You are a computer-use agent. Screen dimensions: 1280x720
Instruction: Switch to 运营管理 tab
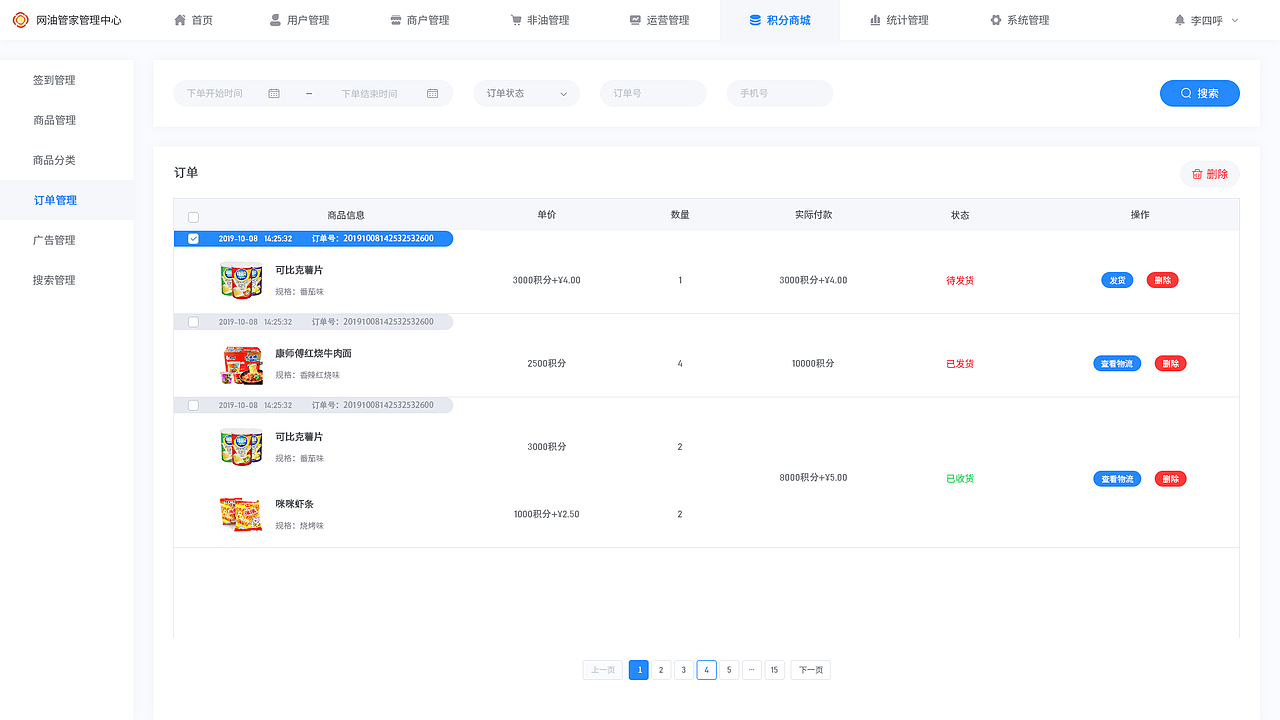(x=659, y=20)
